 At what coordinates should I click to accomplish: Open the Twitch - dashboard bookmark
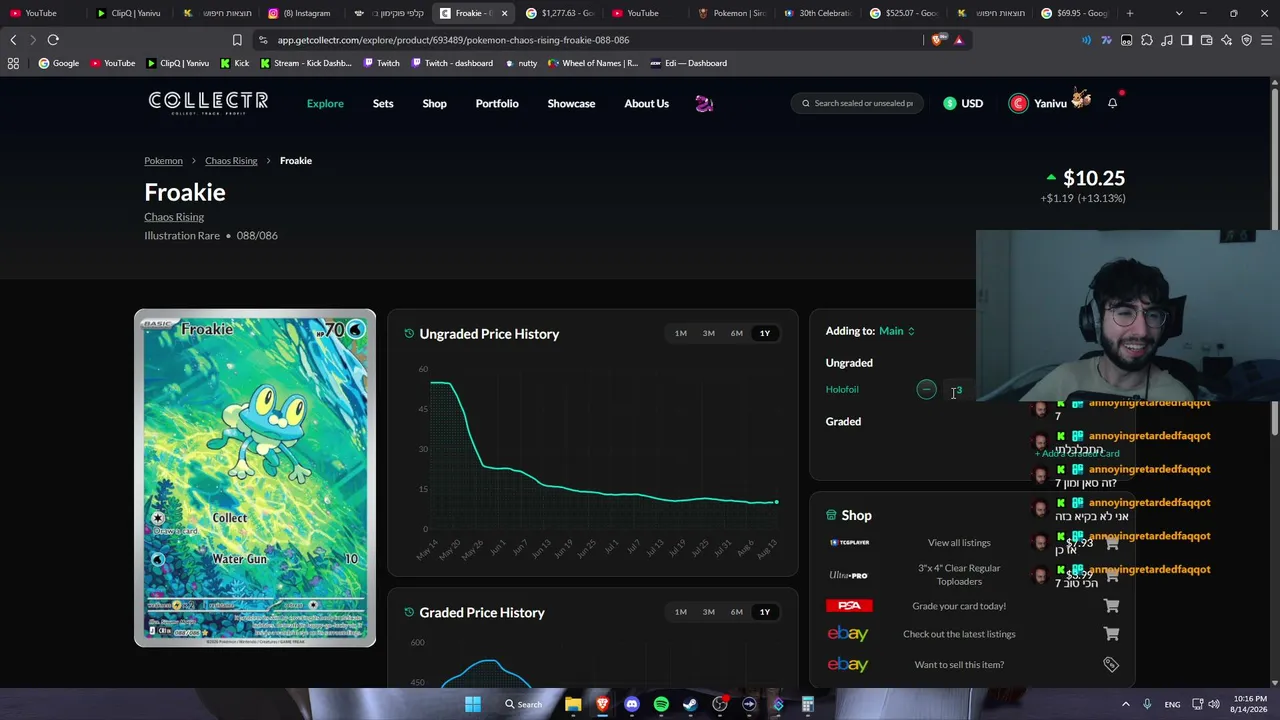click(x=451, y=63)
